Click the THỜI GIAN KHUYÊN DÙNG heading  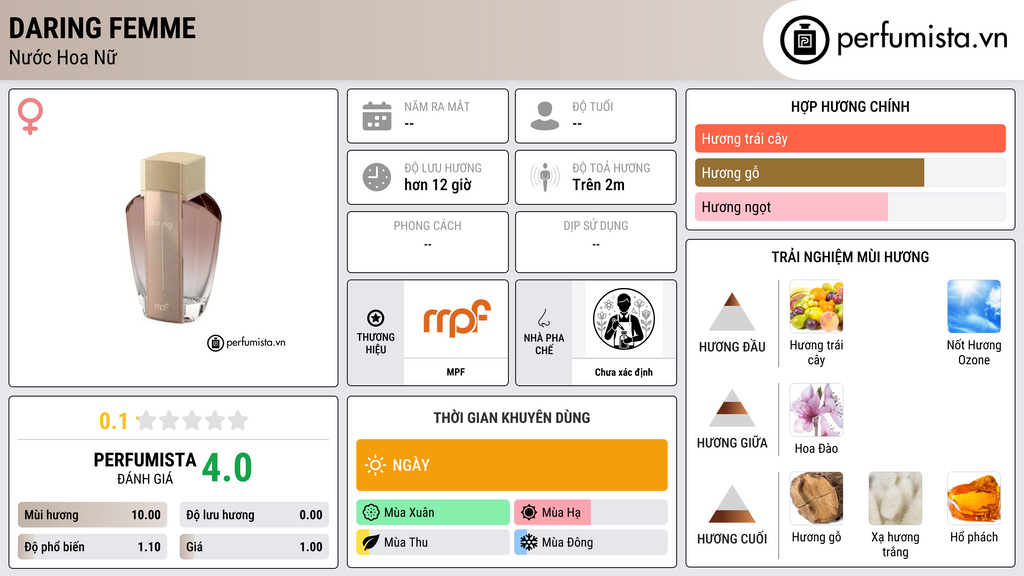(x=512, y=417)
